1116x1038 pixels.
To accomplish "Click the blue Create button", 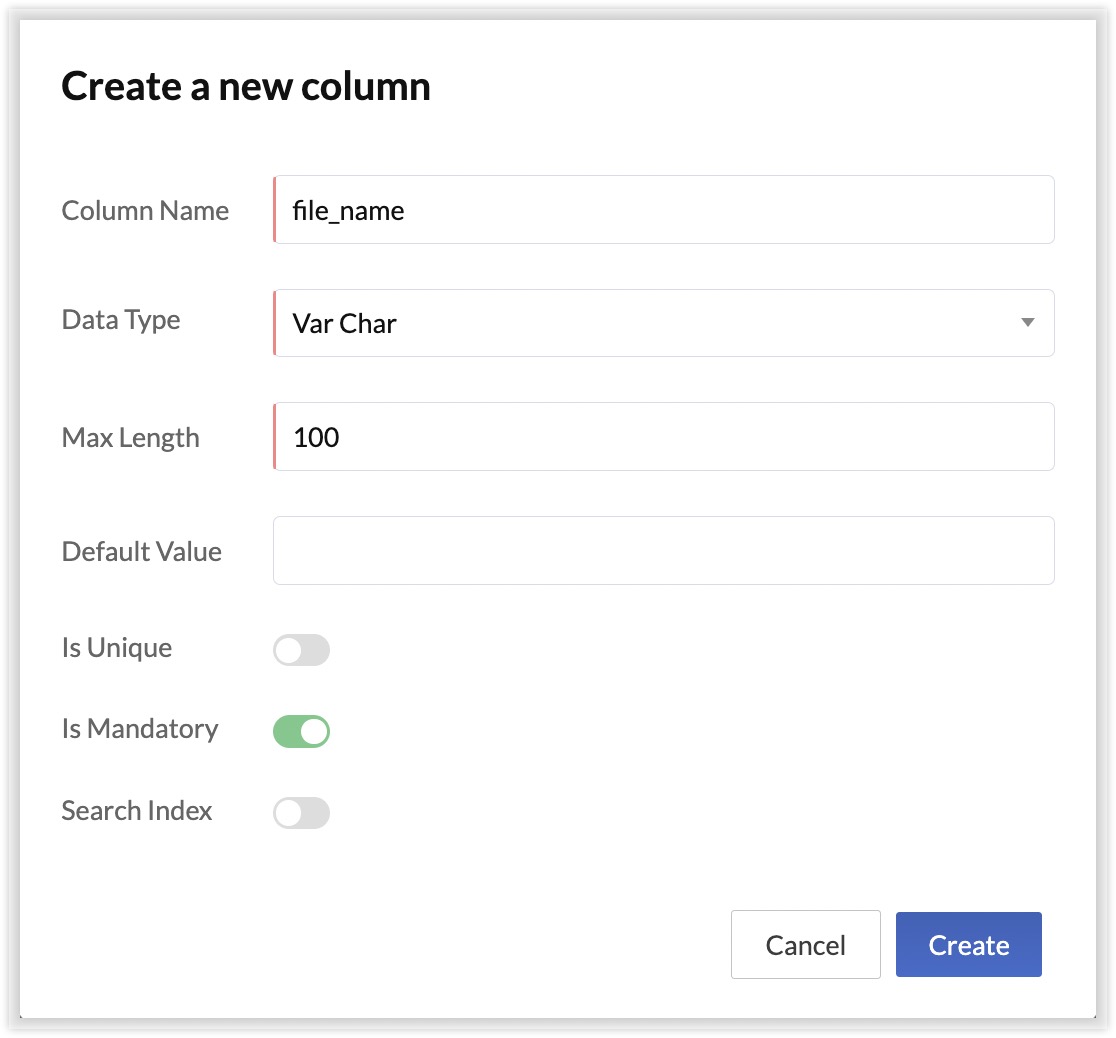I will [968, 945].
